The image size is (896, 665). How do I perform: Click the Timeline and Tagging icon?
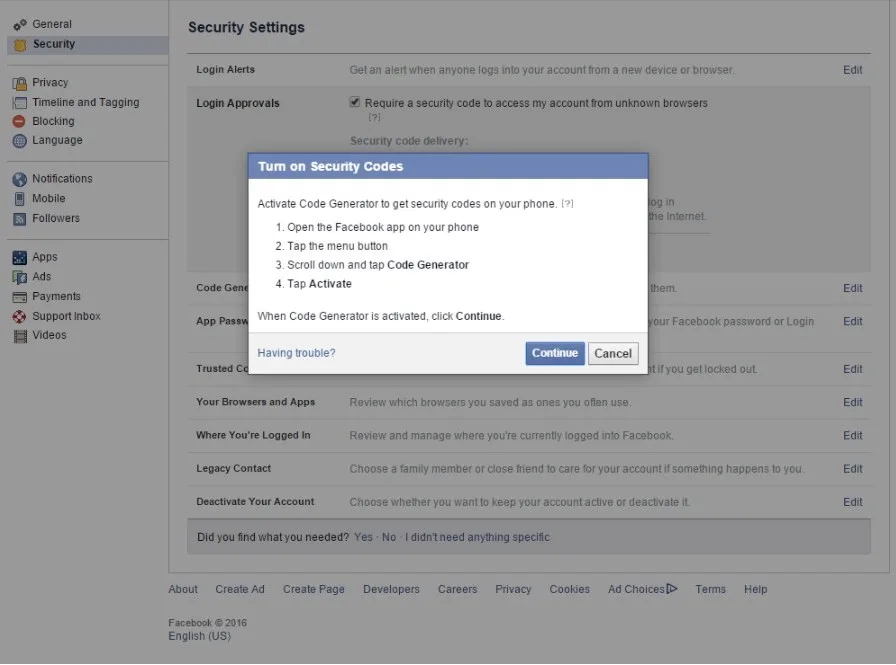click(19, 103)
